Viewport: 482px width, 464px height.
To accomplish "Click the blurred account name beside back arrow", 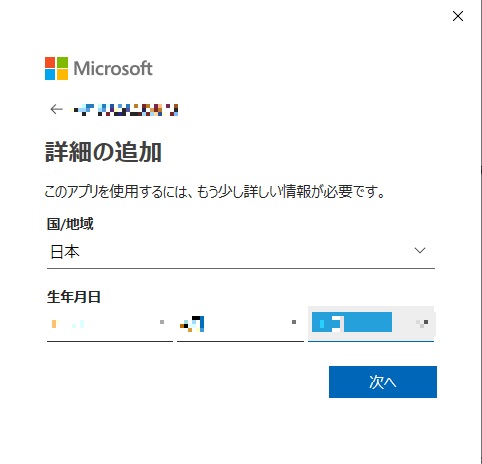I will pyautogui.click(x=126, y=110).
